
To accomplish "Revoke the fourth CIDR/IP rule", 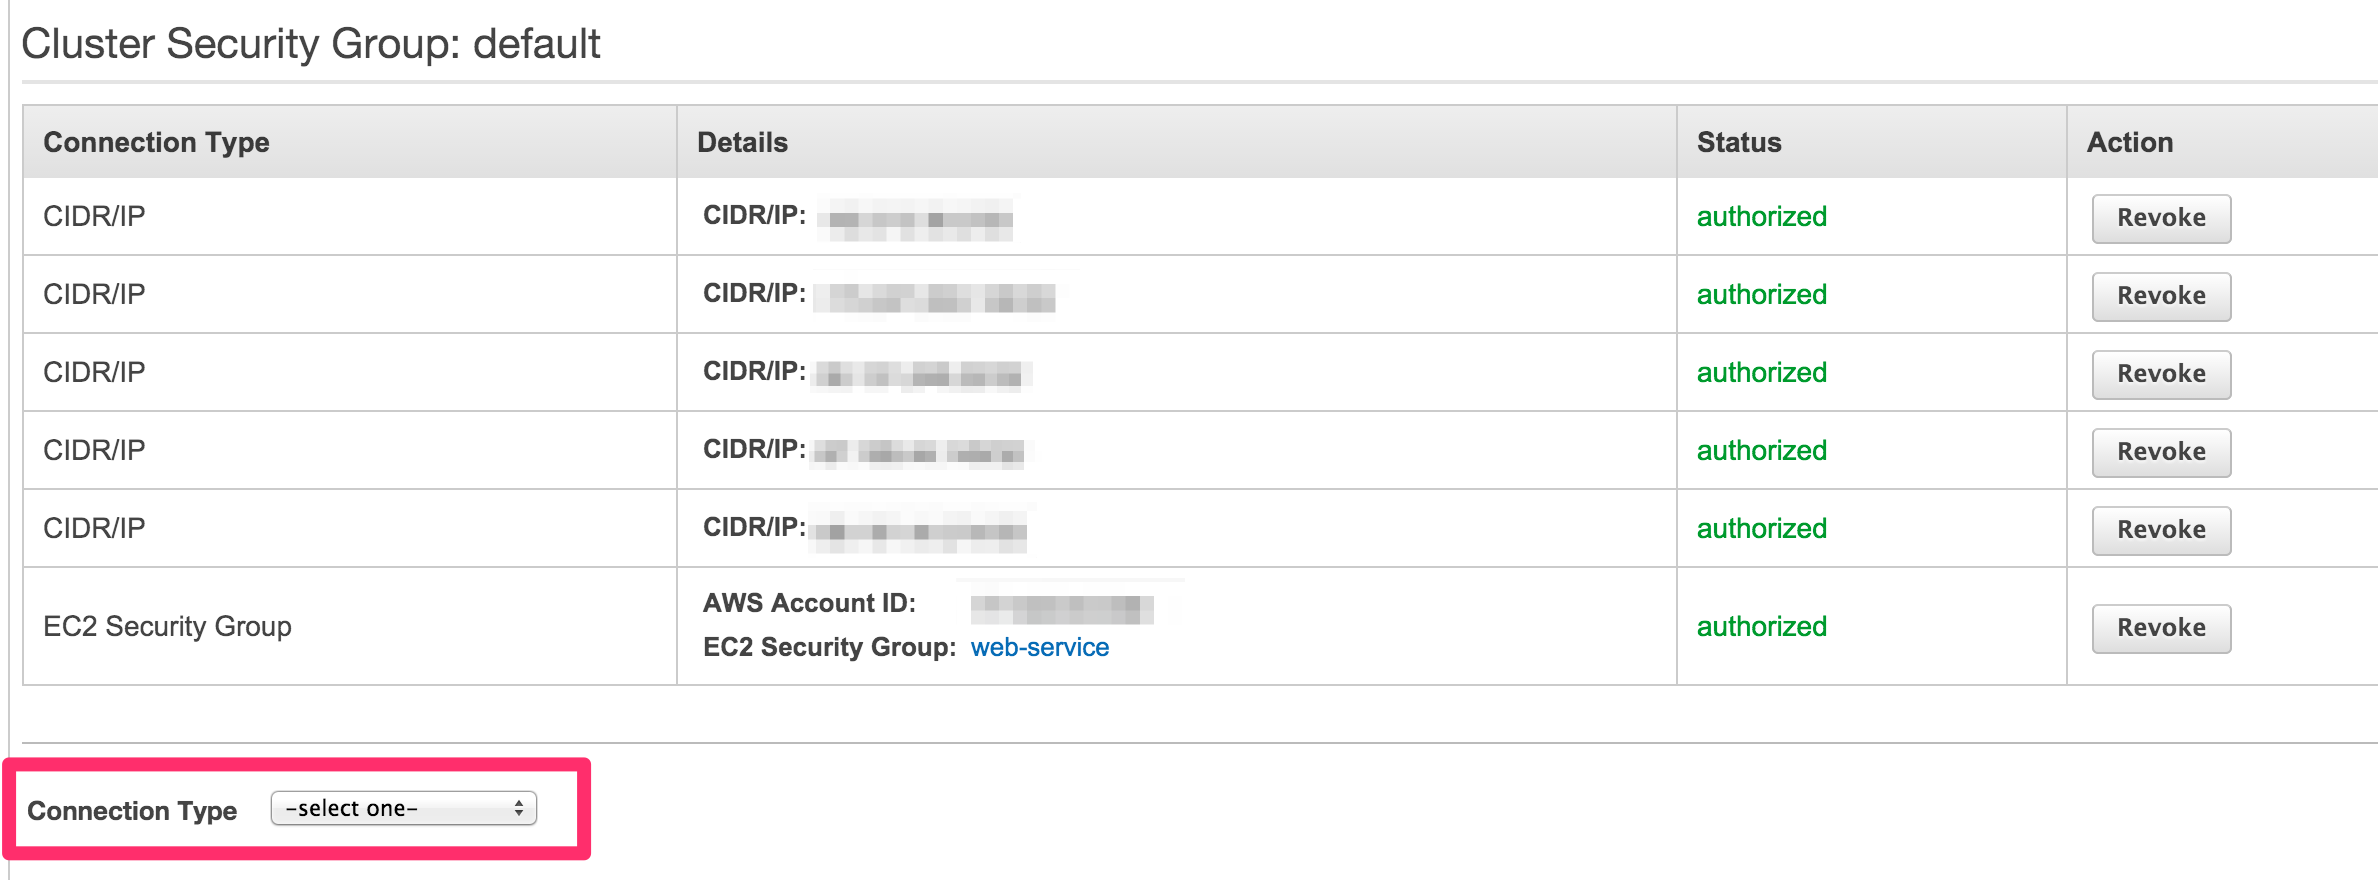I will (2160, 452).
